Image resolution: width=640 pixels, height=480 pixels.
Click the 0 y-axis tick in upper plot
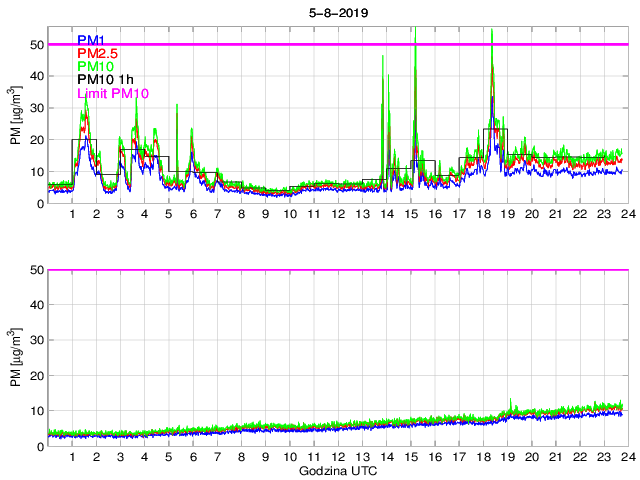pyautogui.click(x=40, y=204)
